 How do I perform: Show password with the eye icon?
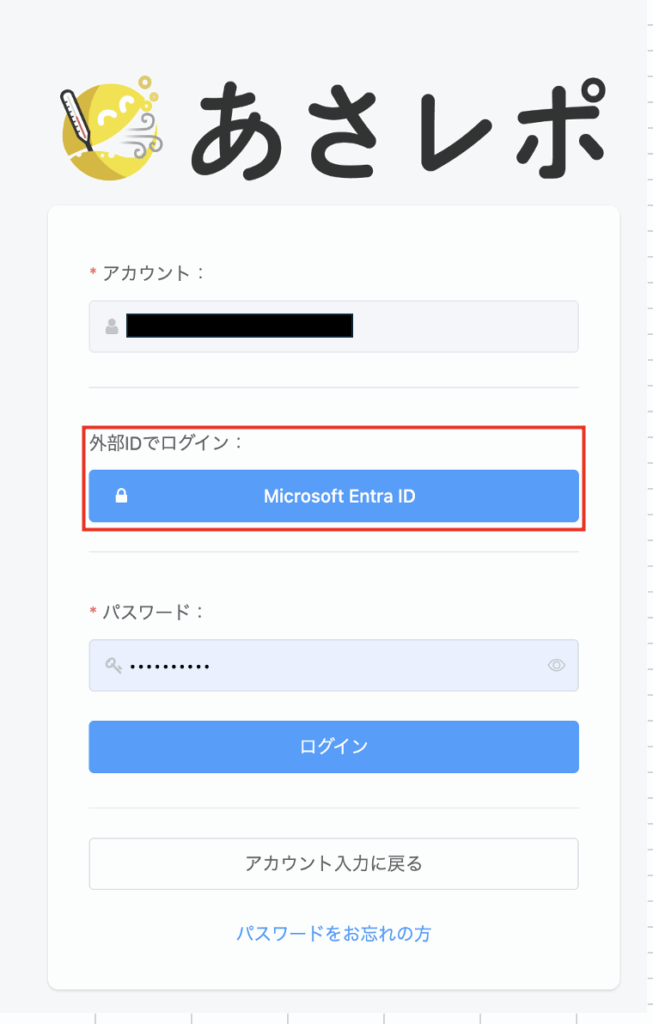coord(557,665)
